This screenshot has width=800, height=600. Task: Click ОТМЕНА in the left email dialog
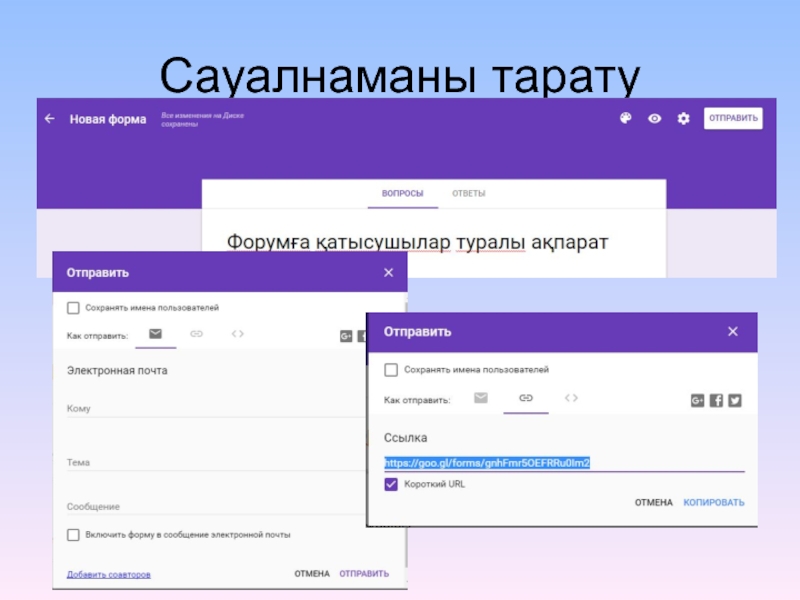pyautogui.click(x=312, y=574)
